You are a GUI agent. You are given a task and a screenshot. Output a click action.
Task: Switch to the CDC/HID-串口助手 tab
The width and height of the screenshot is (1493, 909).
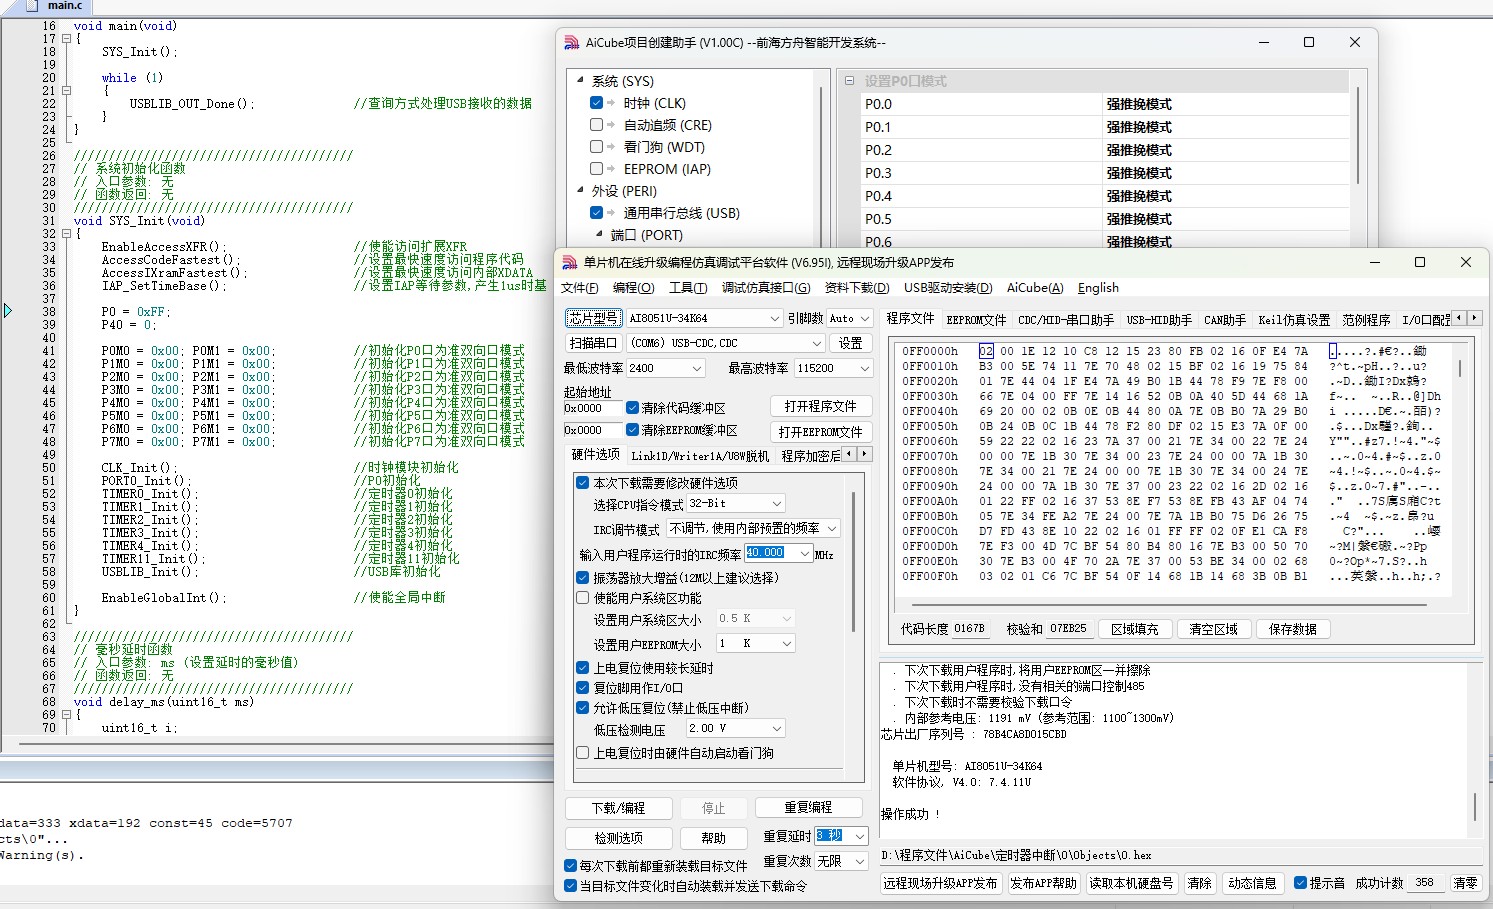1065,320
